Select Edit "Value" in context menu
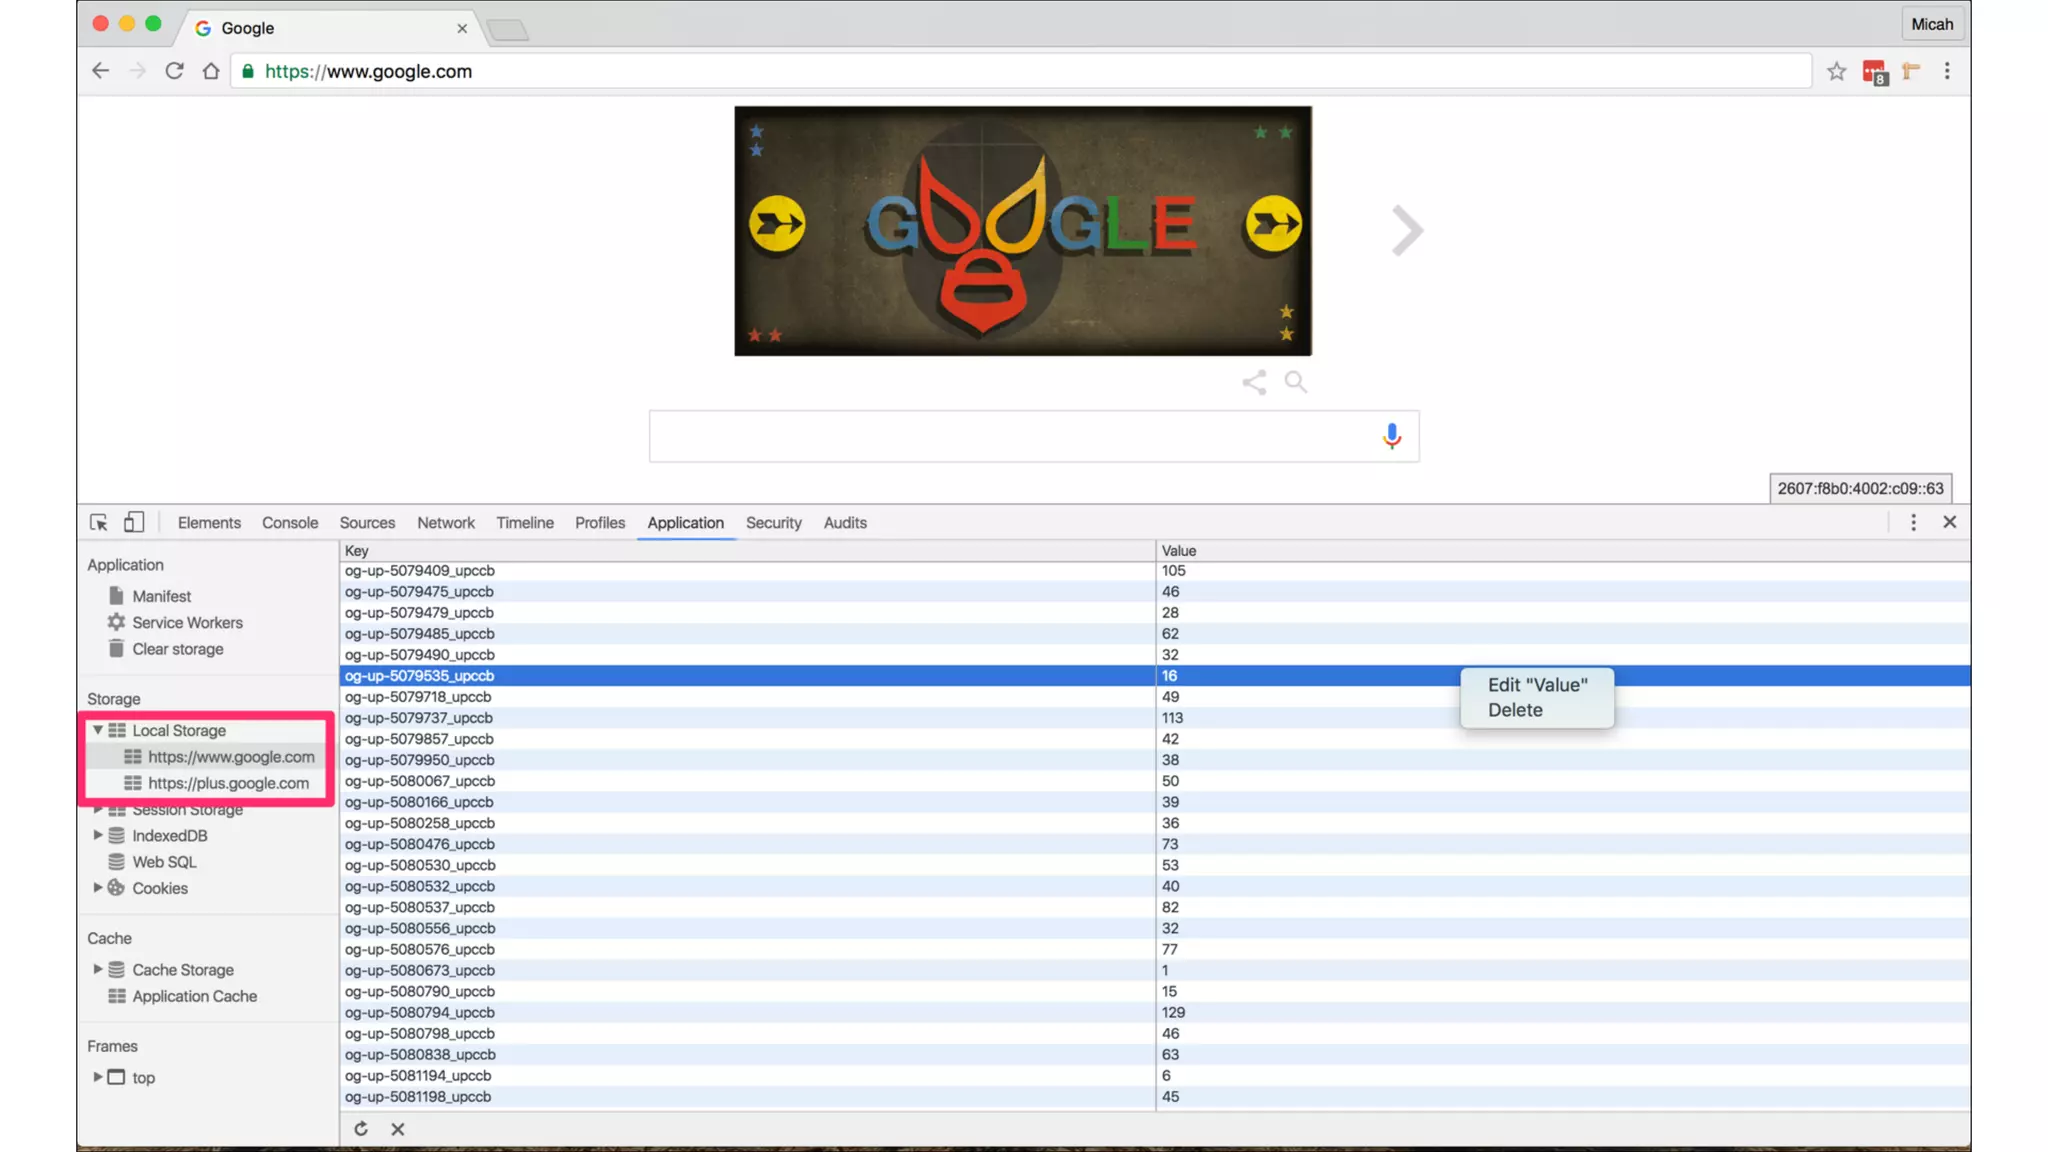 (1537, 685)
